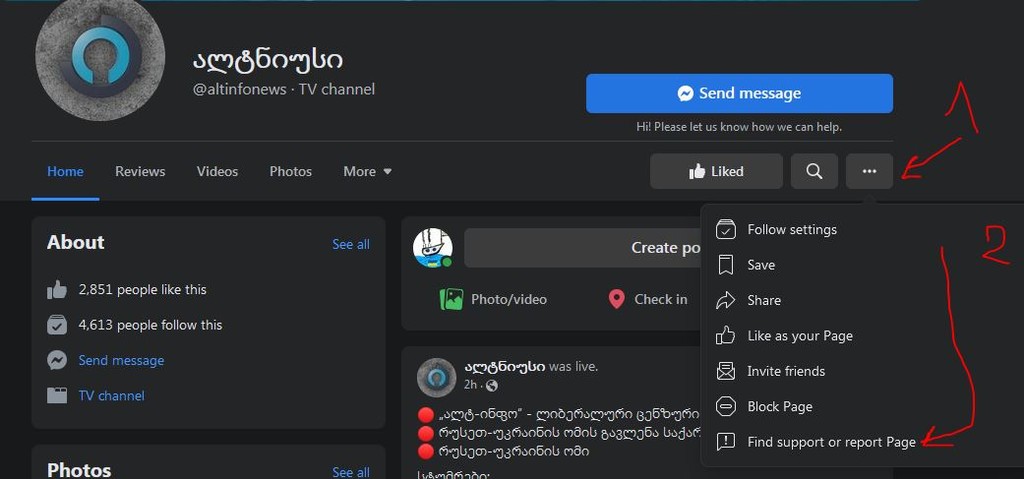1024x479 pixels.
Task: Click the TV channel link in About
Action: (112, 395)
